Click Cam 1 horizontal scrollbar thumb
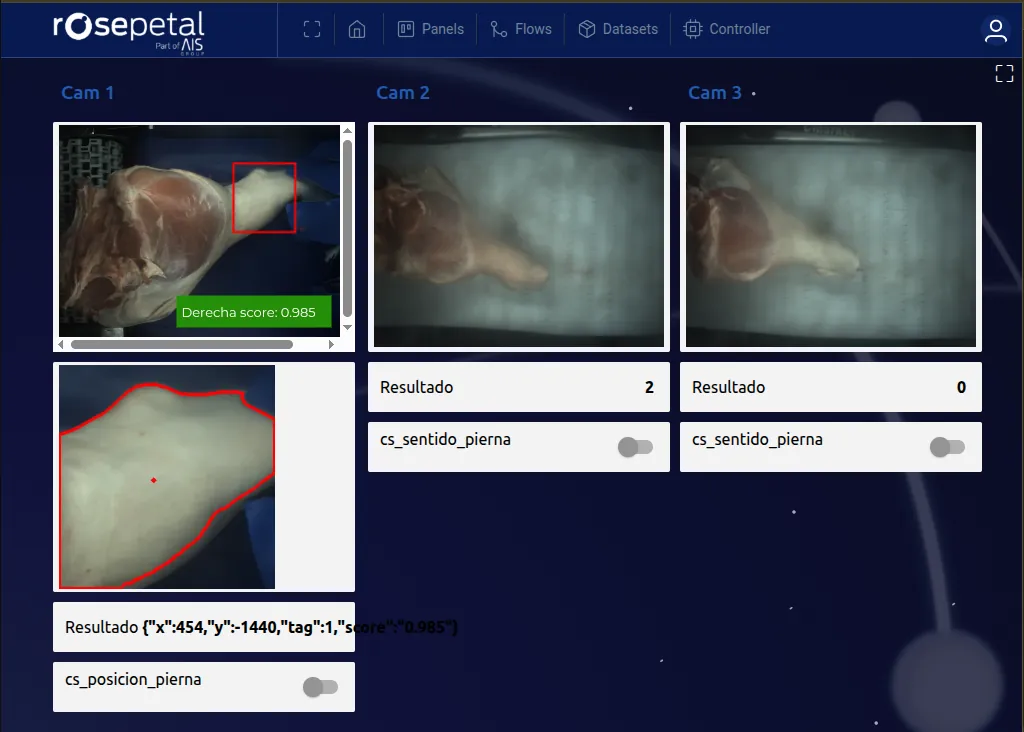This screenshot has width=1024, height=732. coord(181,344)
